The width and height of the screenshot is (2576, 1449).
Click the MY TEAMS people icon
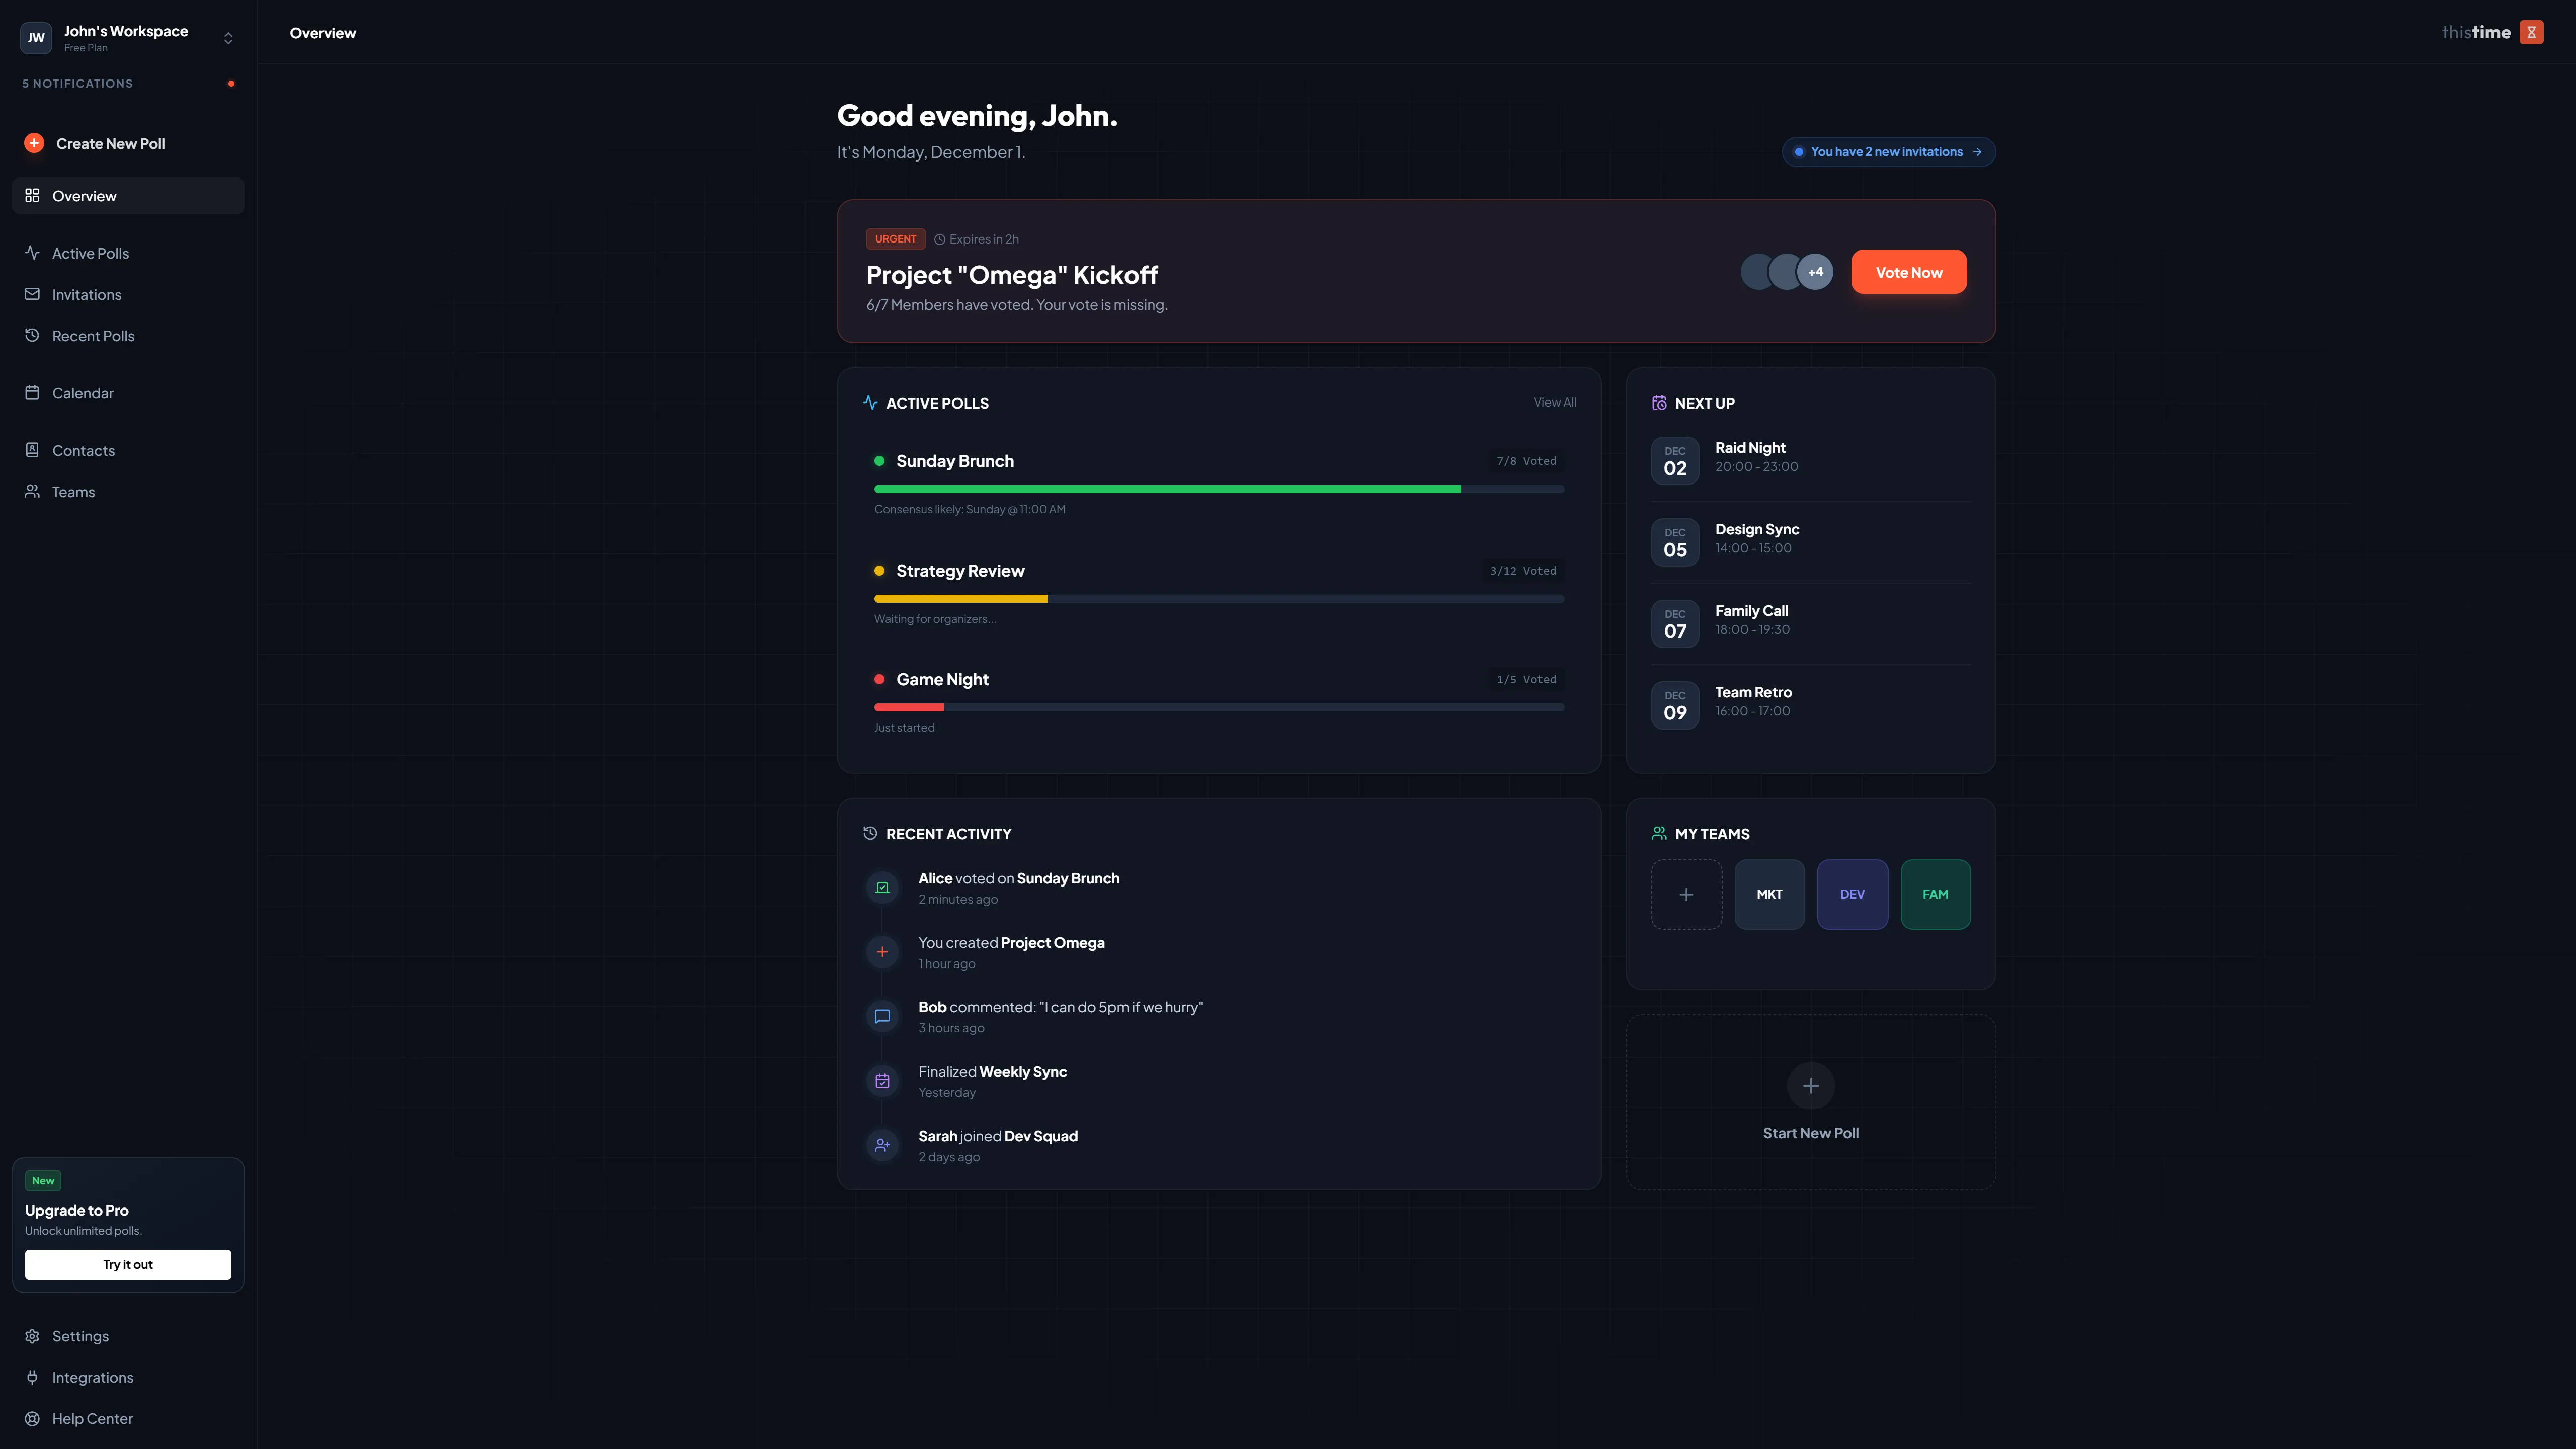(1659, 833)
